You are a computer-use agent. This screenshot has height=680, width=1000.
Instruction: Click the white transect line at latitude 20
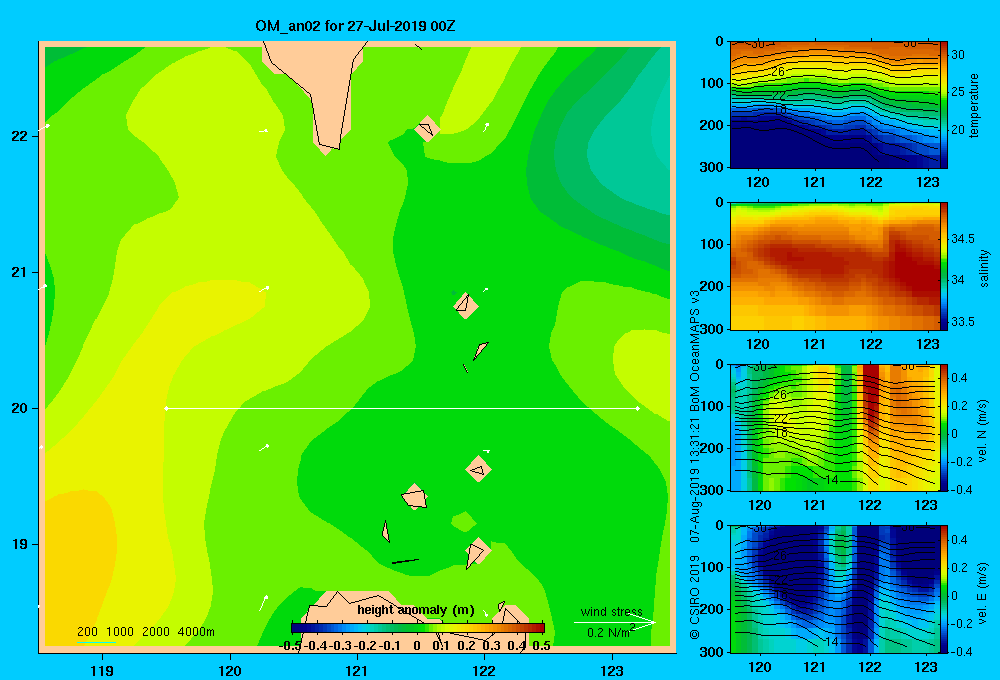(x=402, y=408)
